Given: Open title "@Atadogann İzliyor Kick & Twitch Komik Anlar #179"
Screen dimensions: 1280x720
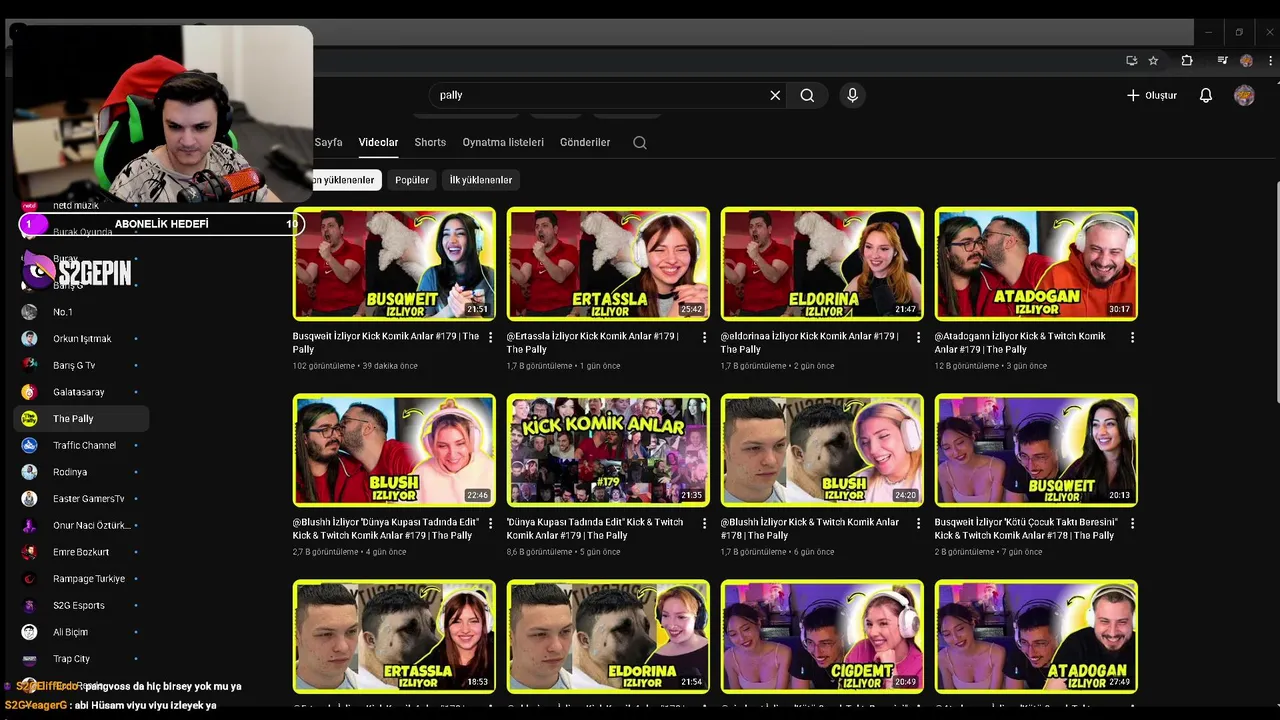Looking at the screenshot, I should 1020,343.
